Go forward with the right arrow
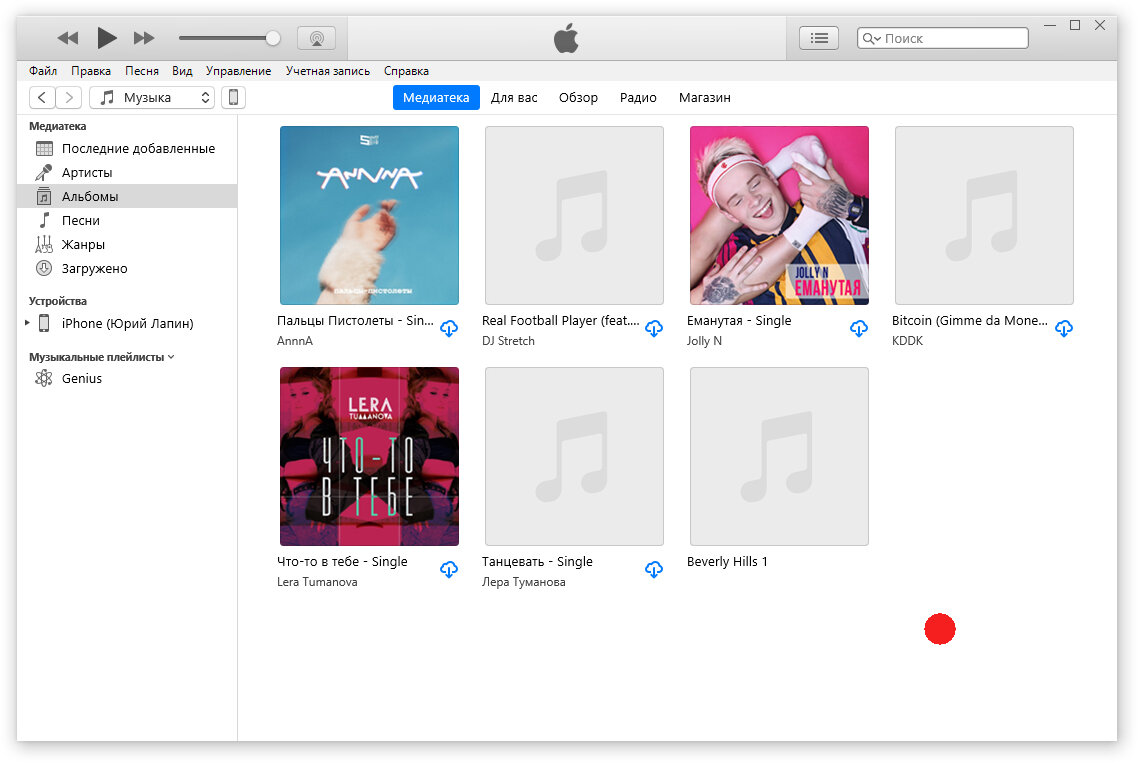The image size is (1138, 763). pyautogui.click(x=69, y=97)
